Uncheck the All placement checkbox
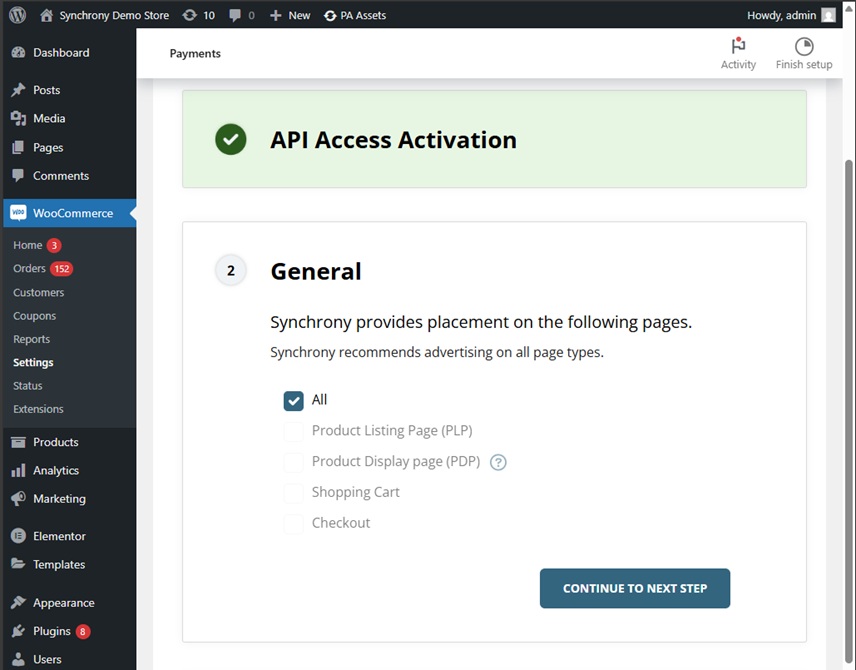 tap(293, 400)
